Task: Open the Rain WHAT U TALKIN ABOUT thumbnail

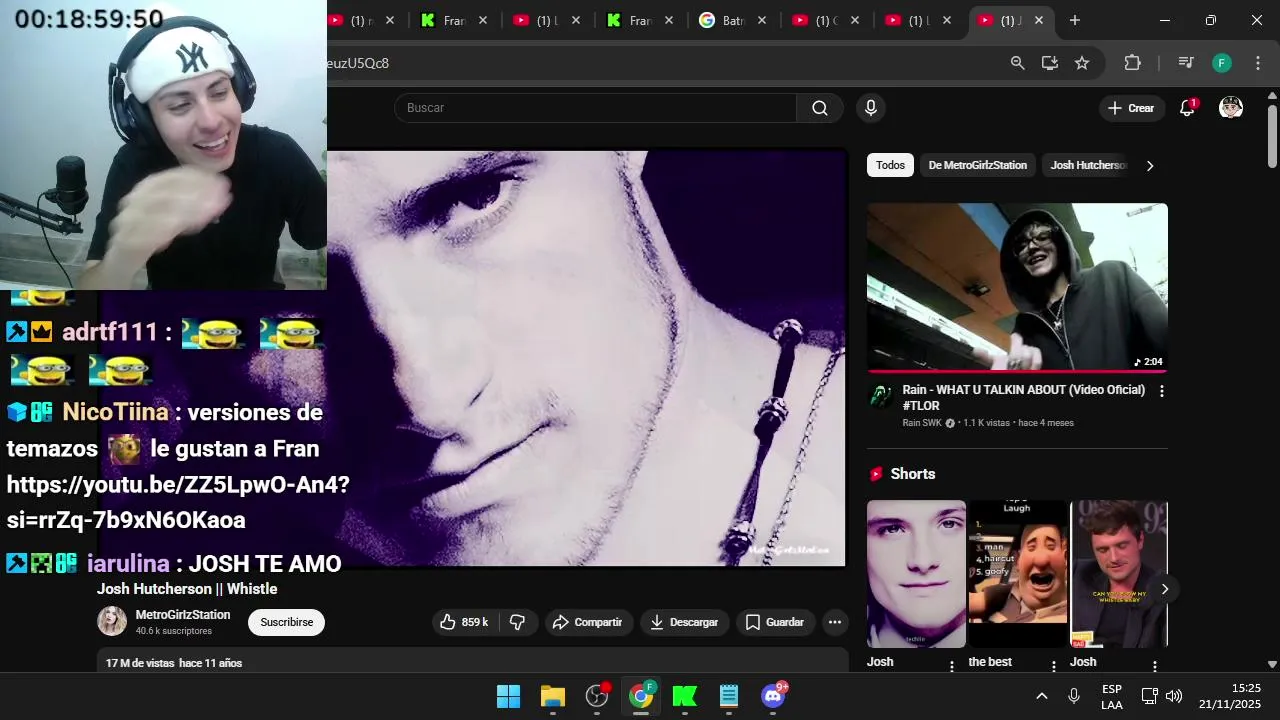Action: coord(1017,288)
